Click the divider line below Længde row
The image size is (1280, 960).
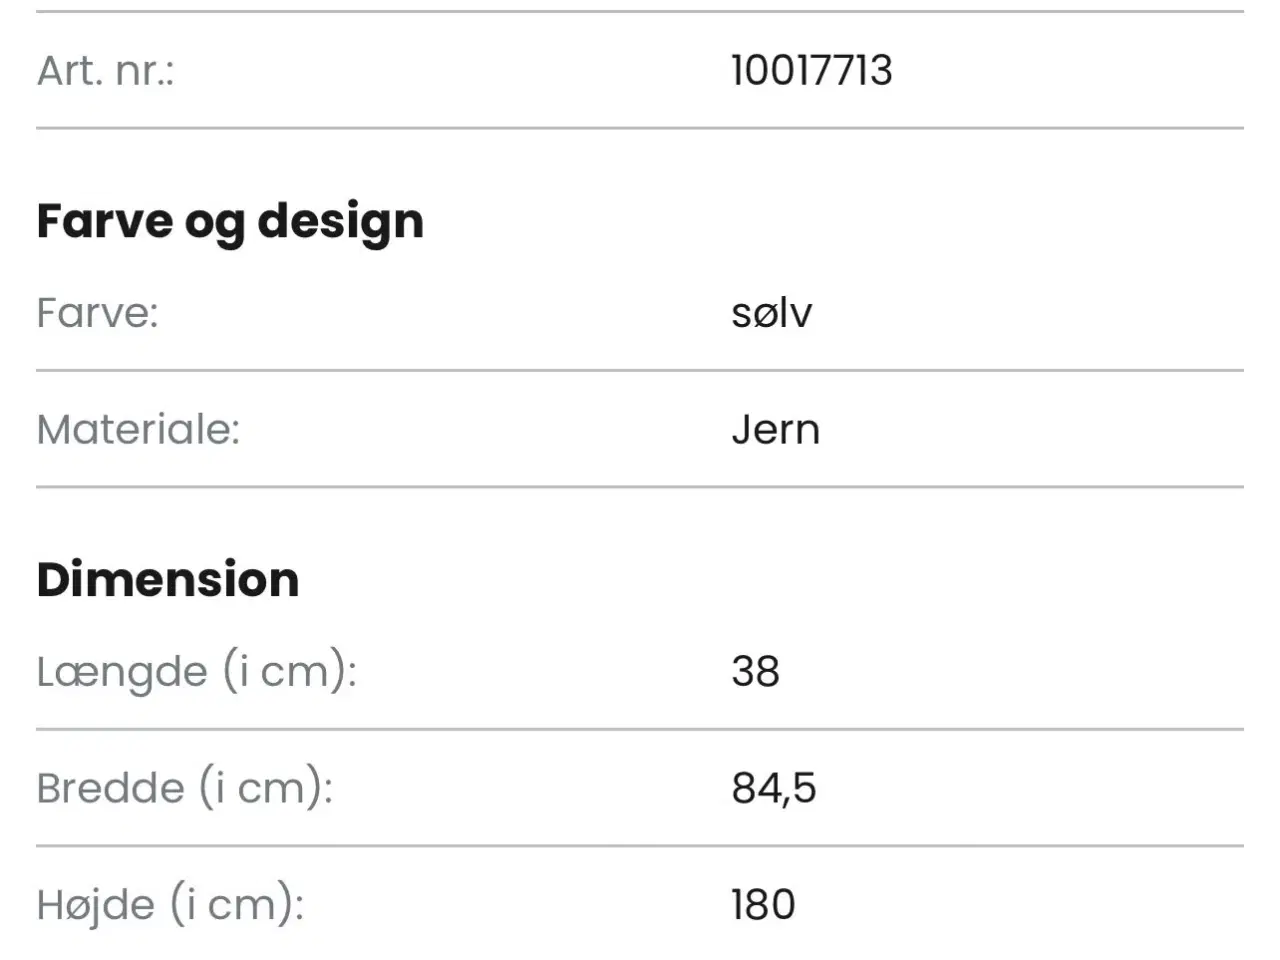[640, 729]
